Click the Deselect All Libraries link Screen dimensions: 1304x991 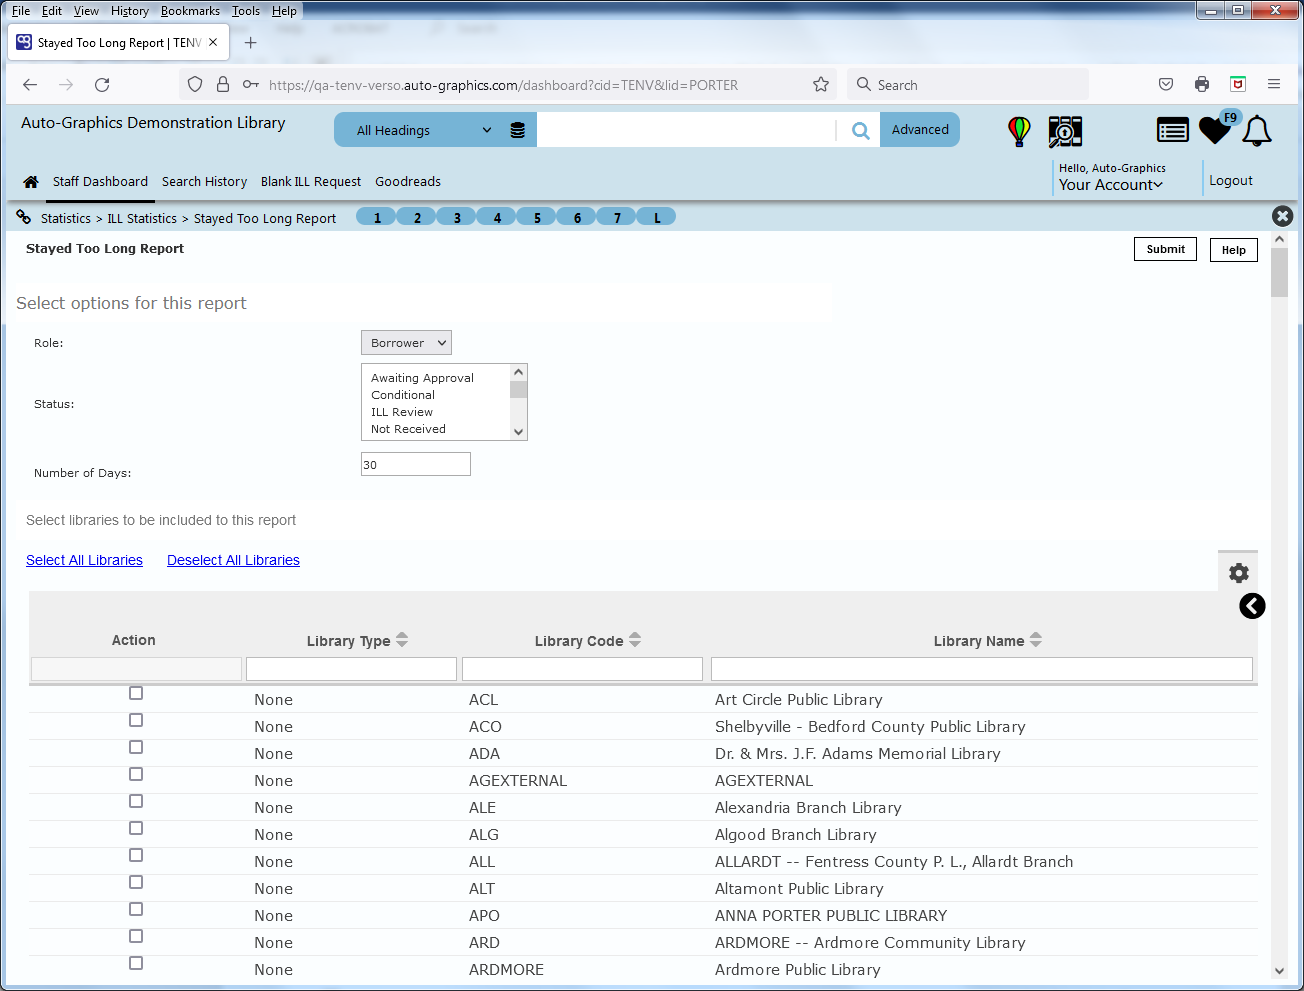click(x=233, y=560)
